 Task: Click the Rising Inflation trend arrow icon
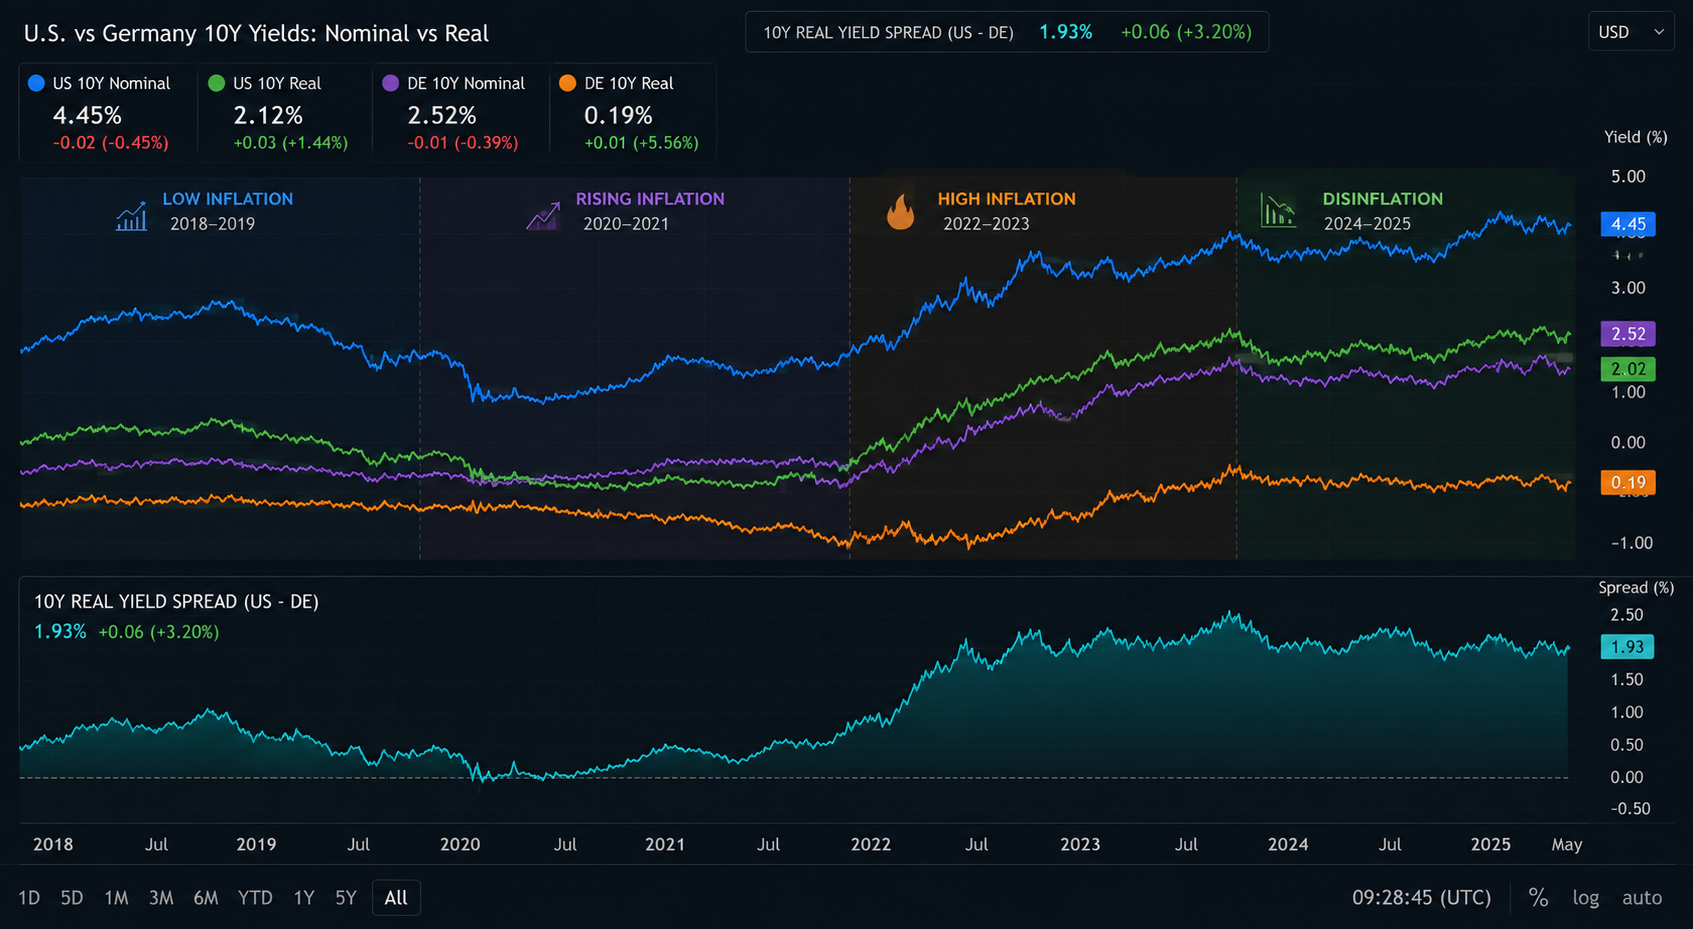(543, 215)
